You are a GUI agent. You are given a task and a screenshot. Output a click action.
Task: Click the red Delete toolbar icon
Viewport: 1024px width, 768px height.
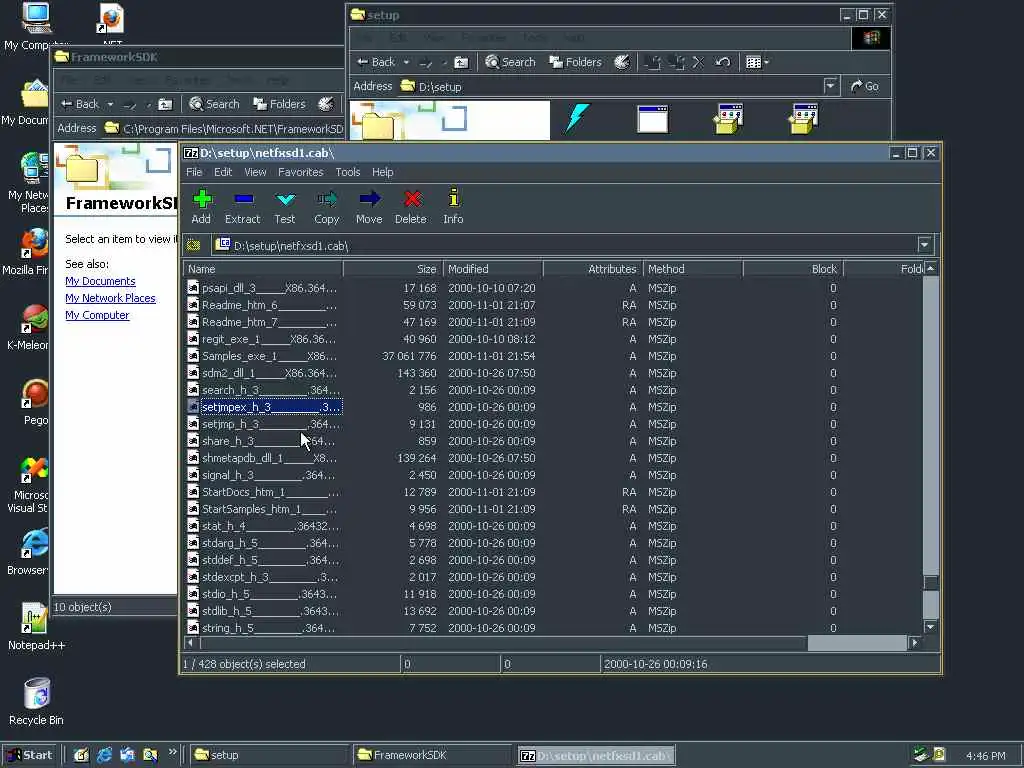click(411, 207)
